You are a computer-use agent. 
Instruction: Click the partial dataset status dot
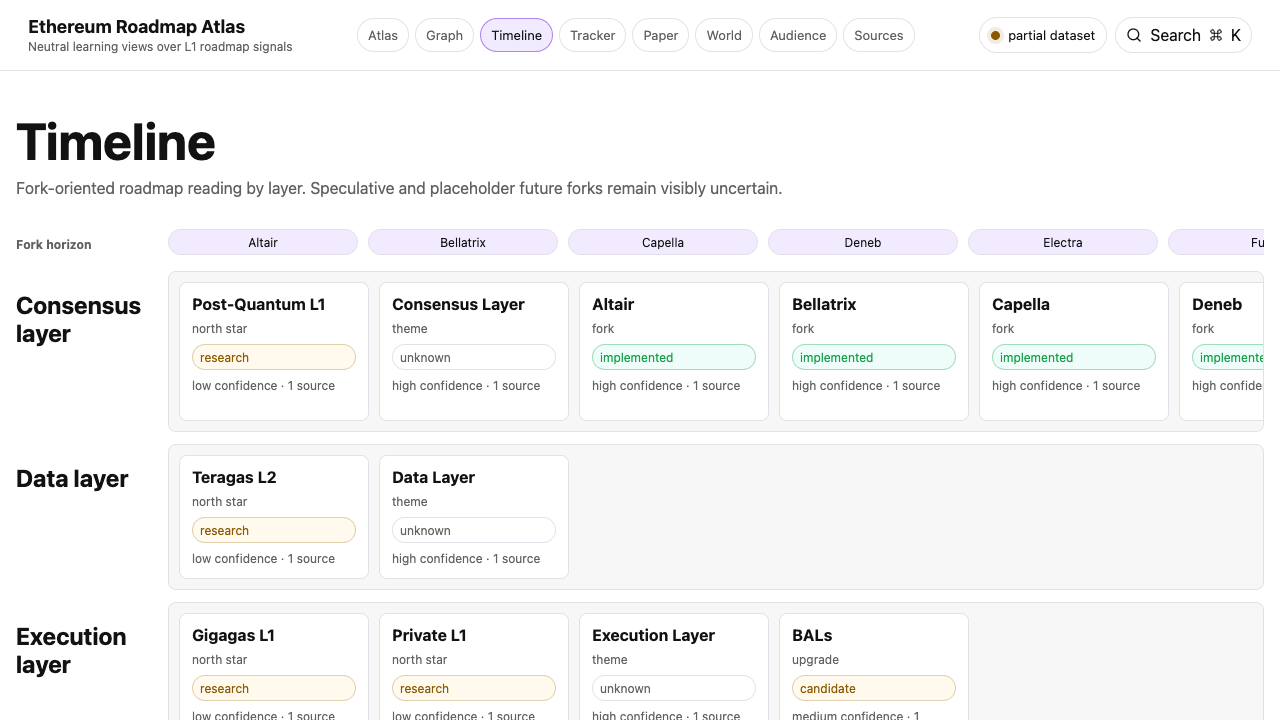pyautogui.click(x=995, y=35)
